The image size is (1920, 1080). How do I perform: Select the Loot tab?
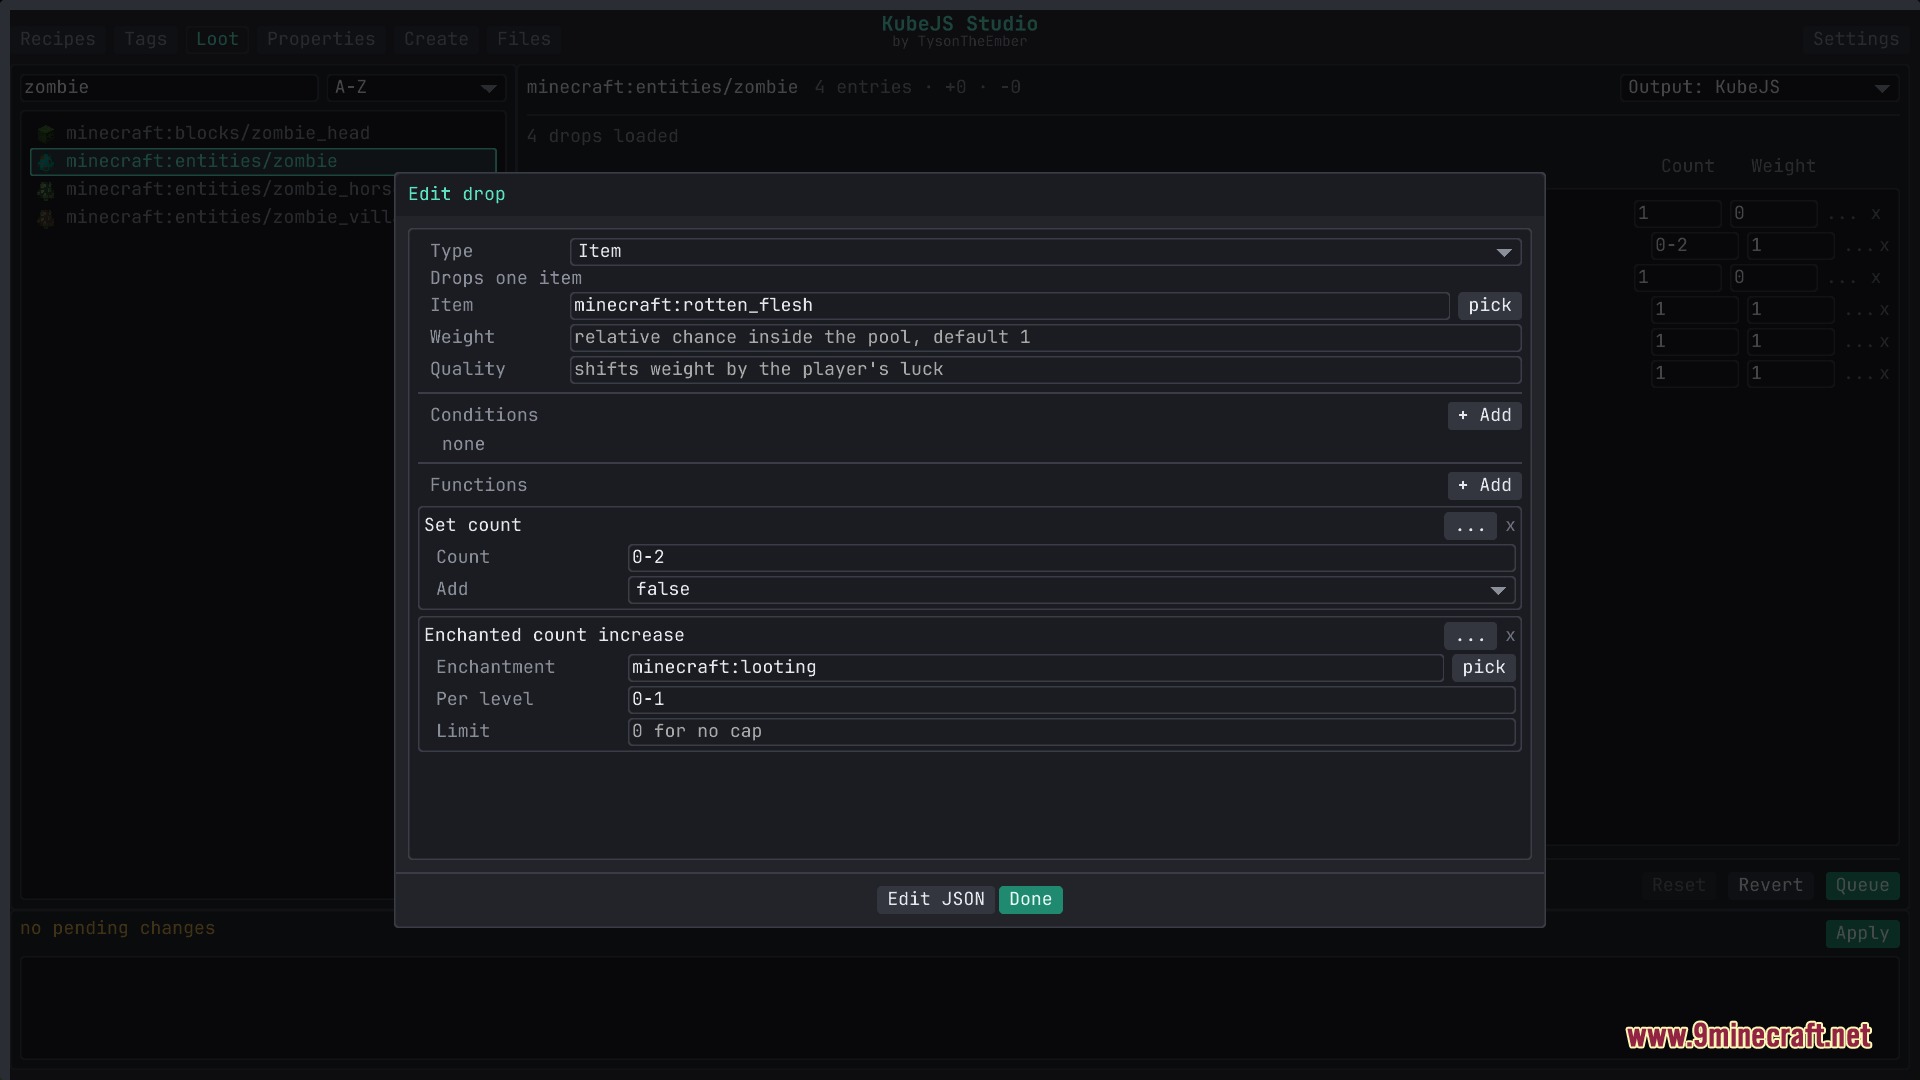pyautogui.click(x=217, y=39)
